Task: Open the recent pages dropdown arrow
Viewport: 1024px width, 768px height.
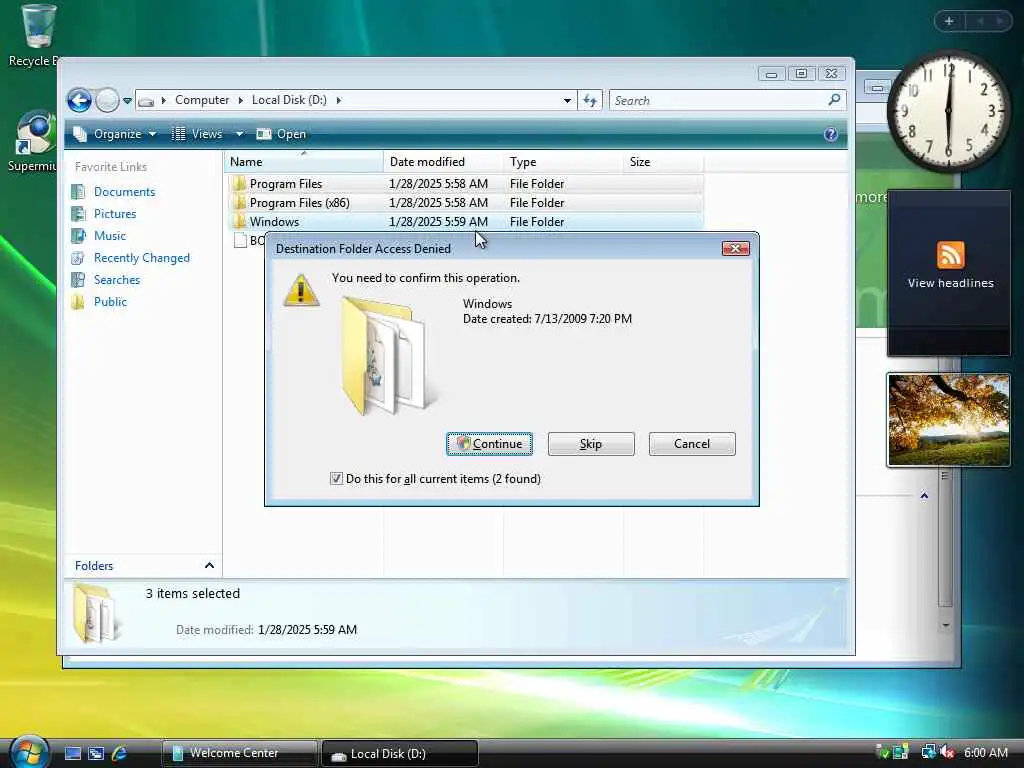Action: click(x=127, y=101)
